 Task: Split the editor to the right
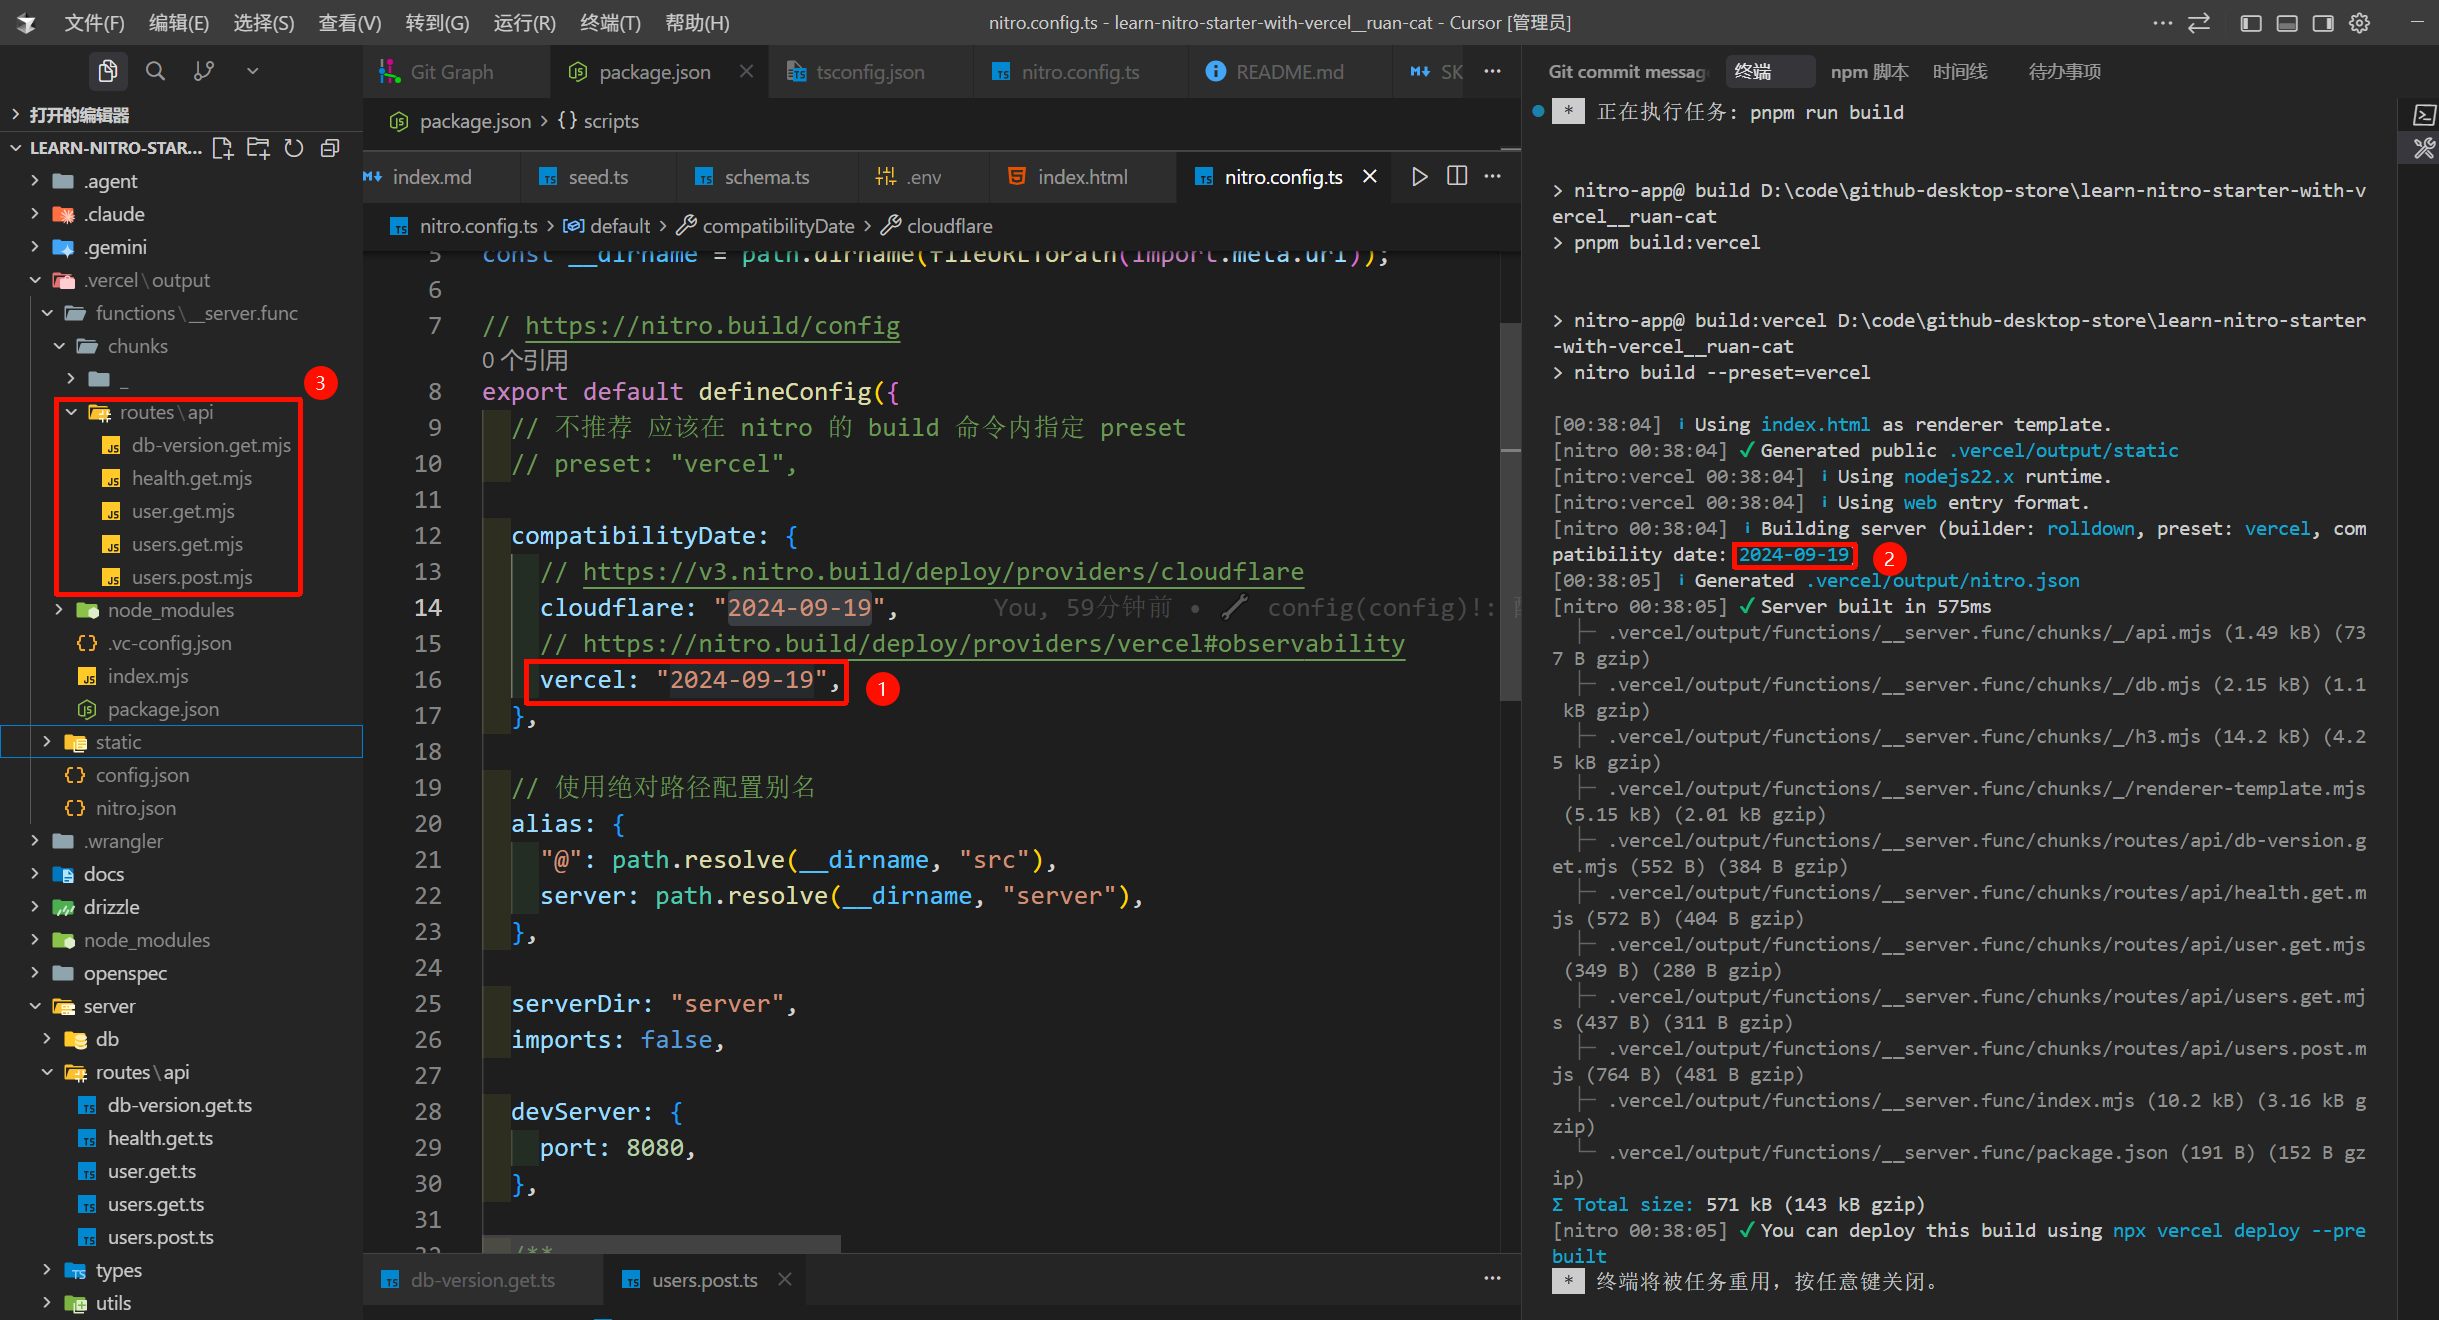(x=1457, y=176)
